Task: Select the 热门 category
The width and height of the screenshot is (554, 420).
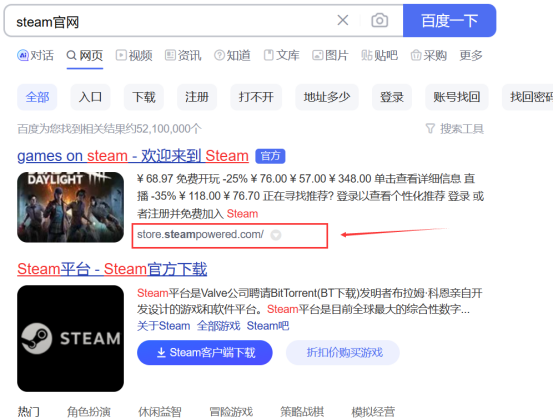Action: [x=29, y=412]
